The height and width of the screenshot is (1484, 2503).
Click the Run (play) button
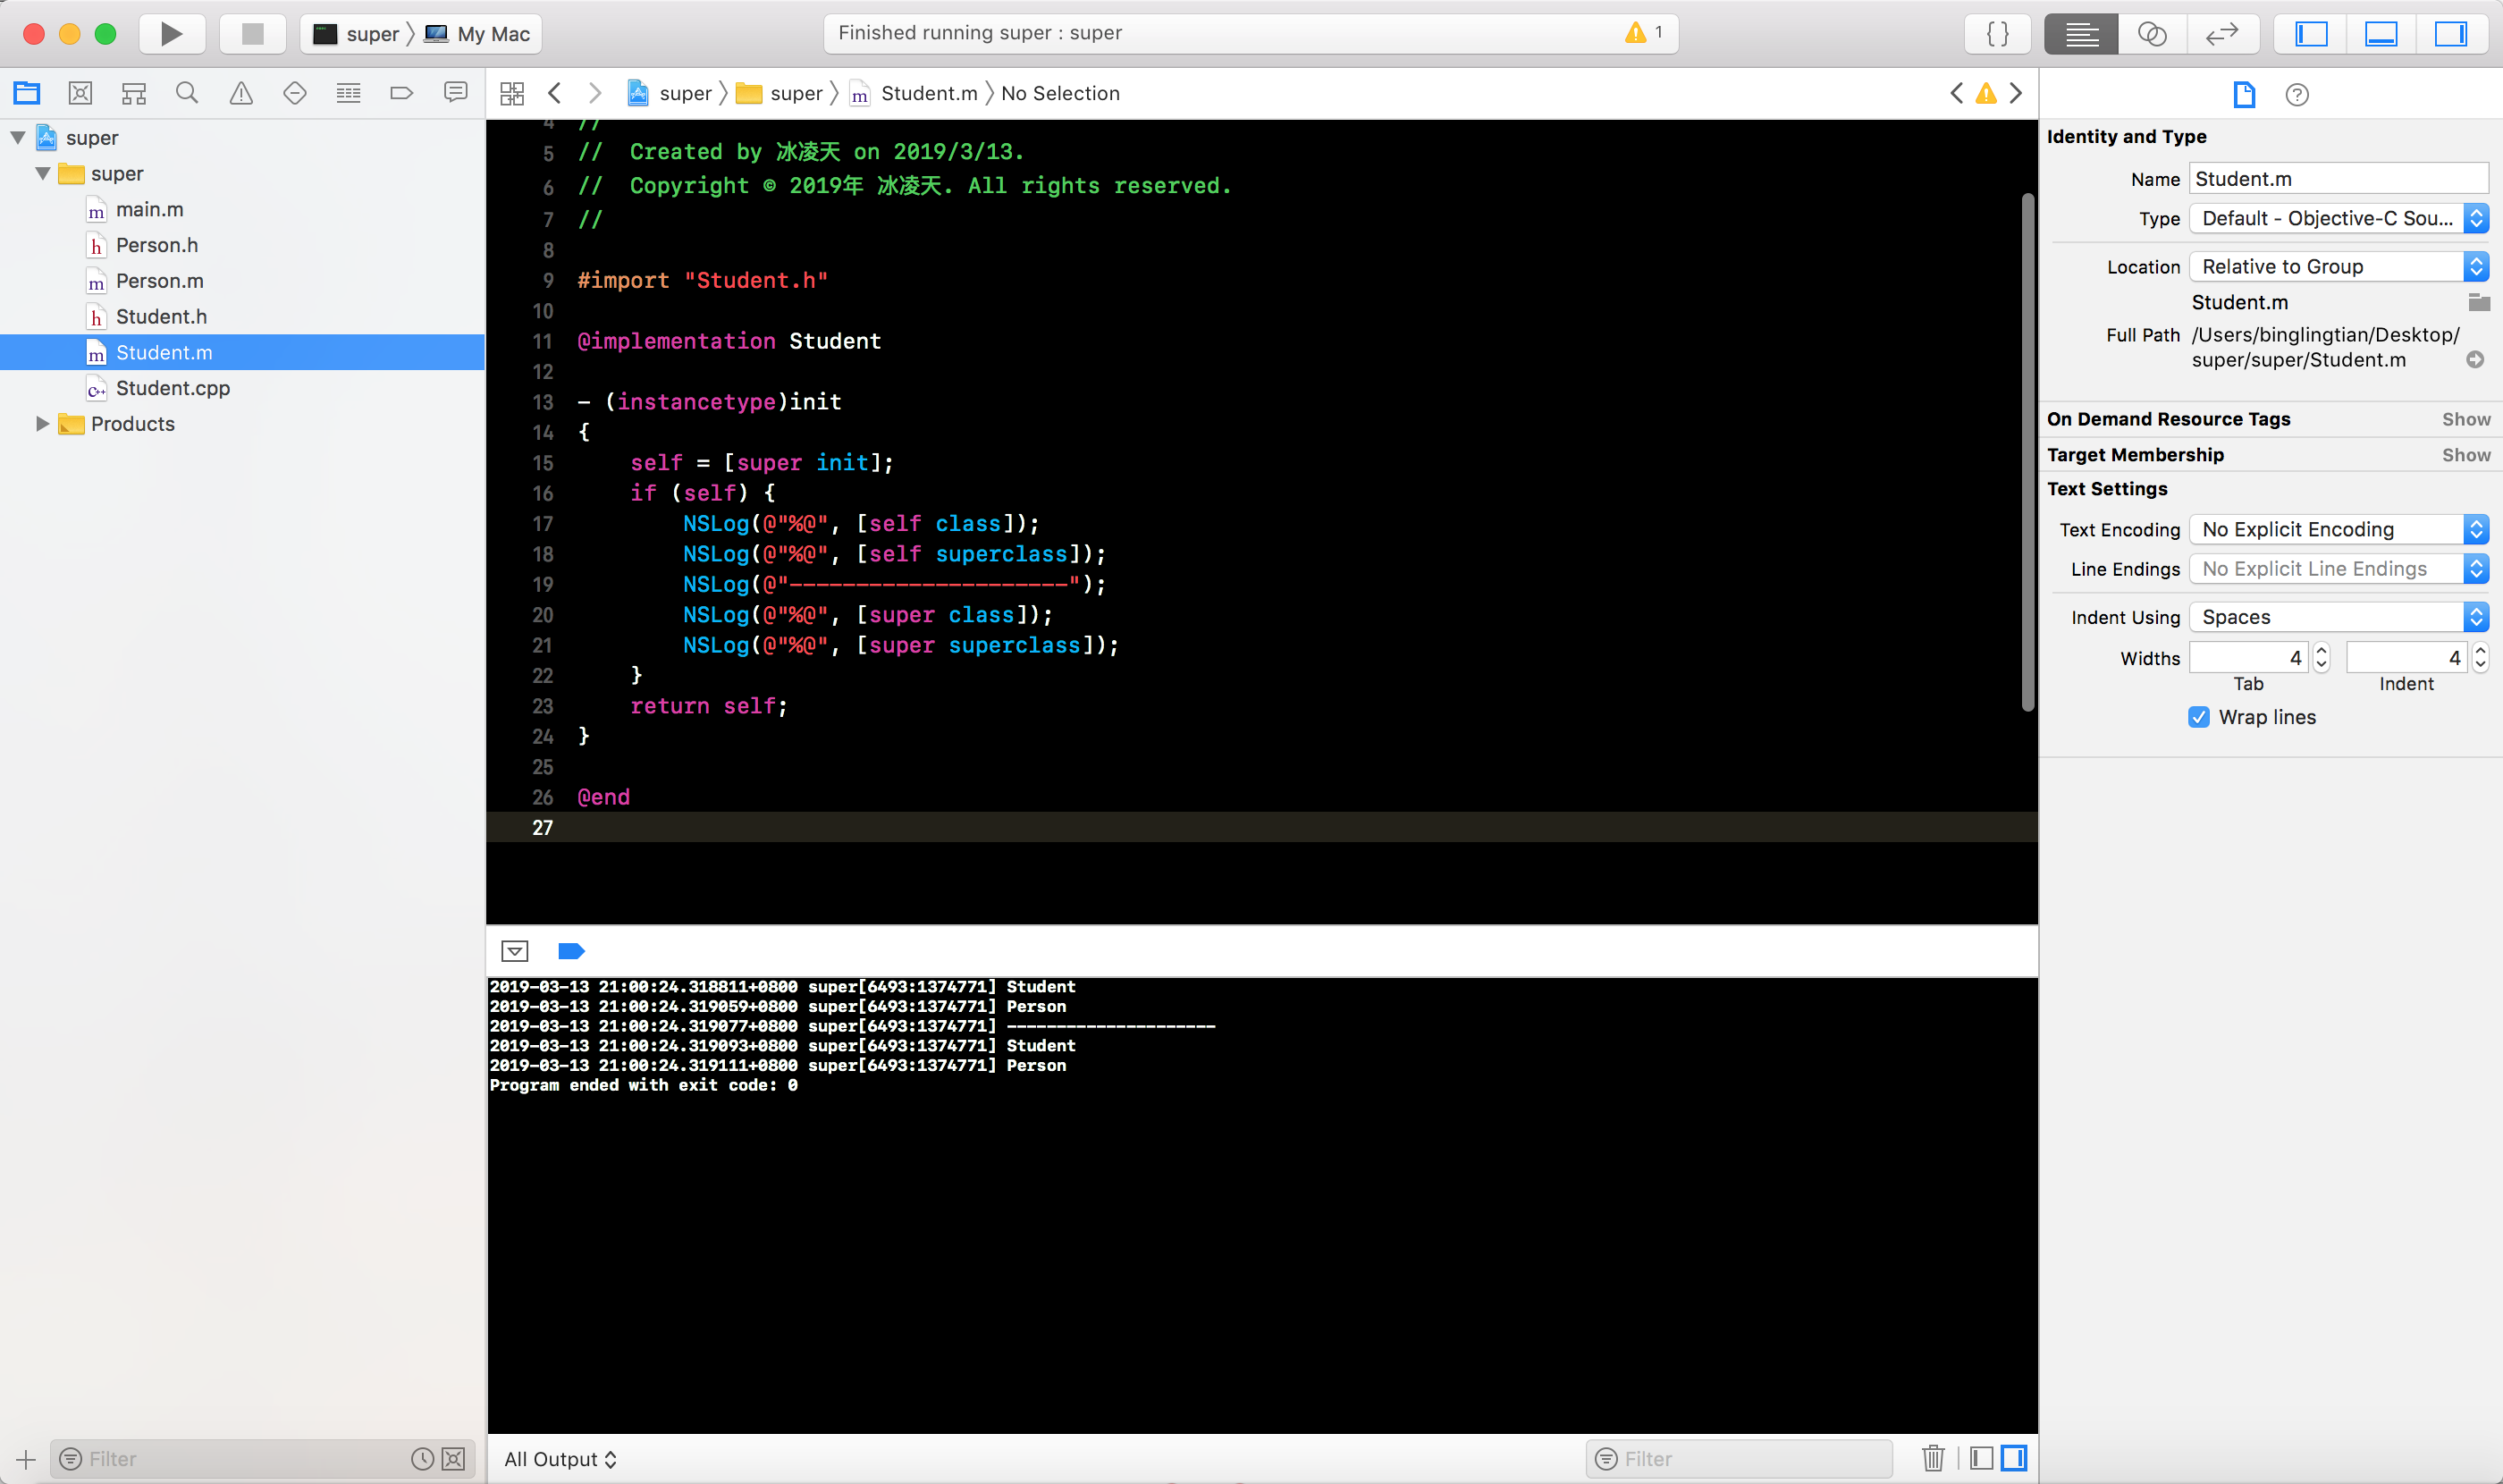[171, 34]
